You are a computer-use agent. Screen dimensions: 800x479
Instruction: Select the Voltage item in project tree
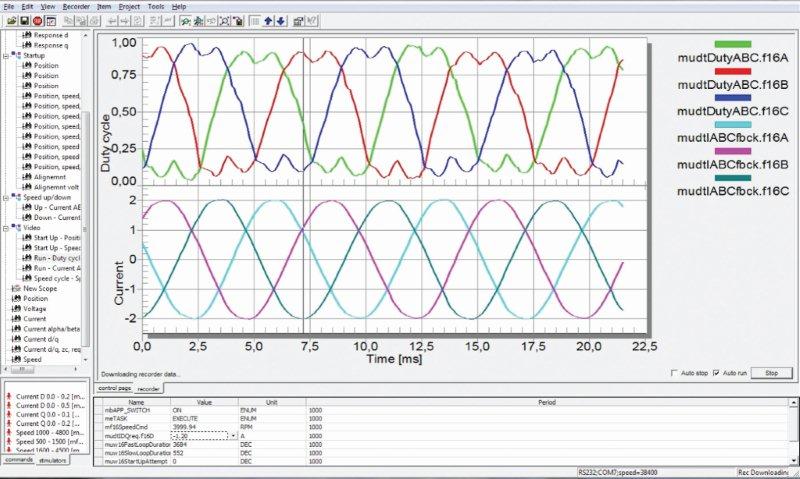tap(35, 308)
